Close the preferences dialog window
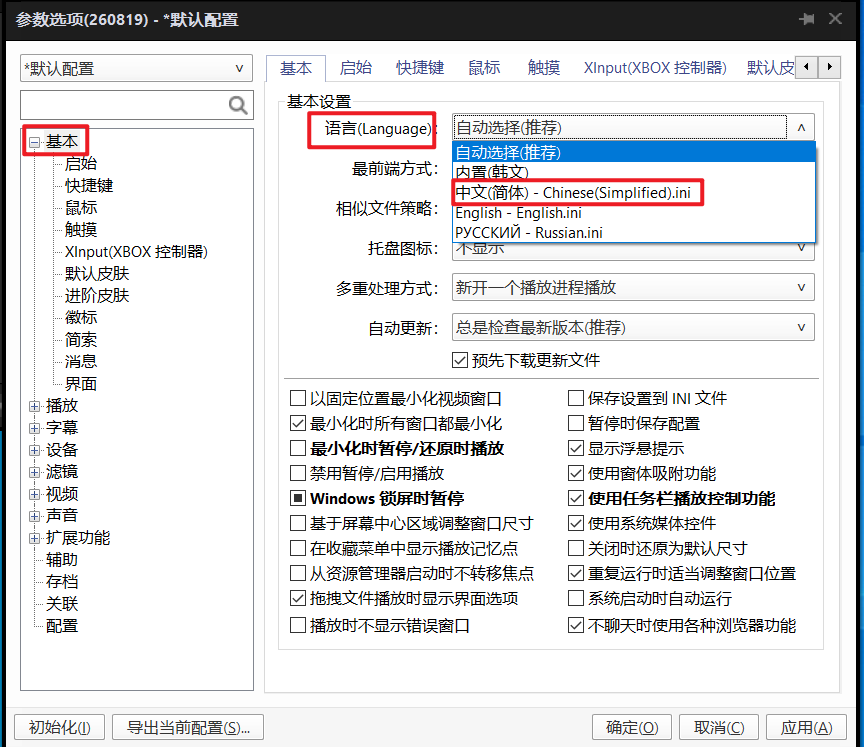The height and width of the screenshot is (747, 864). [x=835, y=19]
